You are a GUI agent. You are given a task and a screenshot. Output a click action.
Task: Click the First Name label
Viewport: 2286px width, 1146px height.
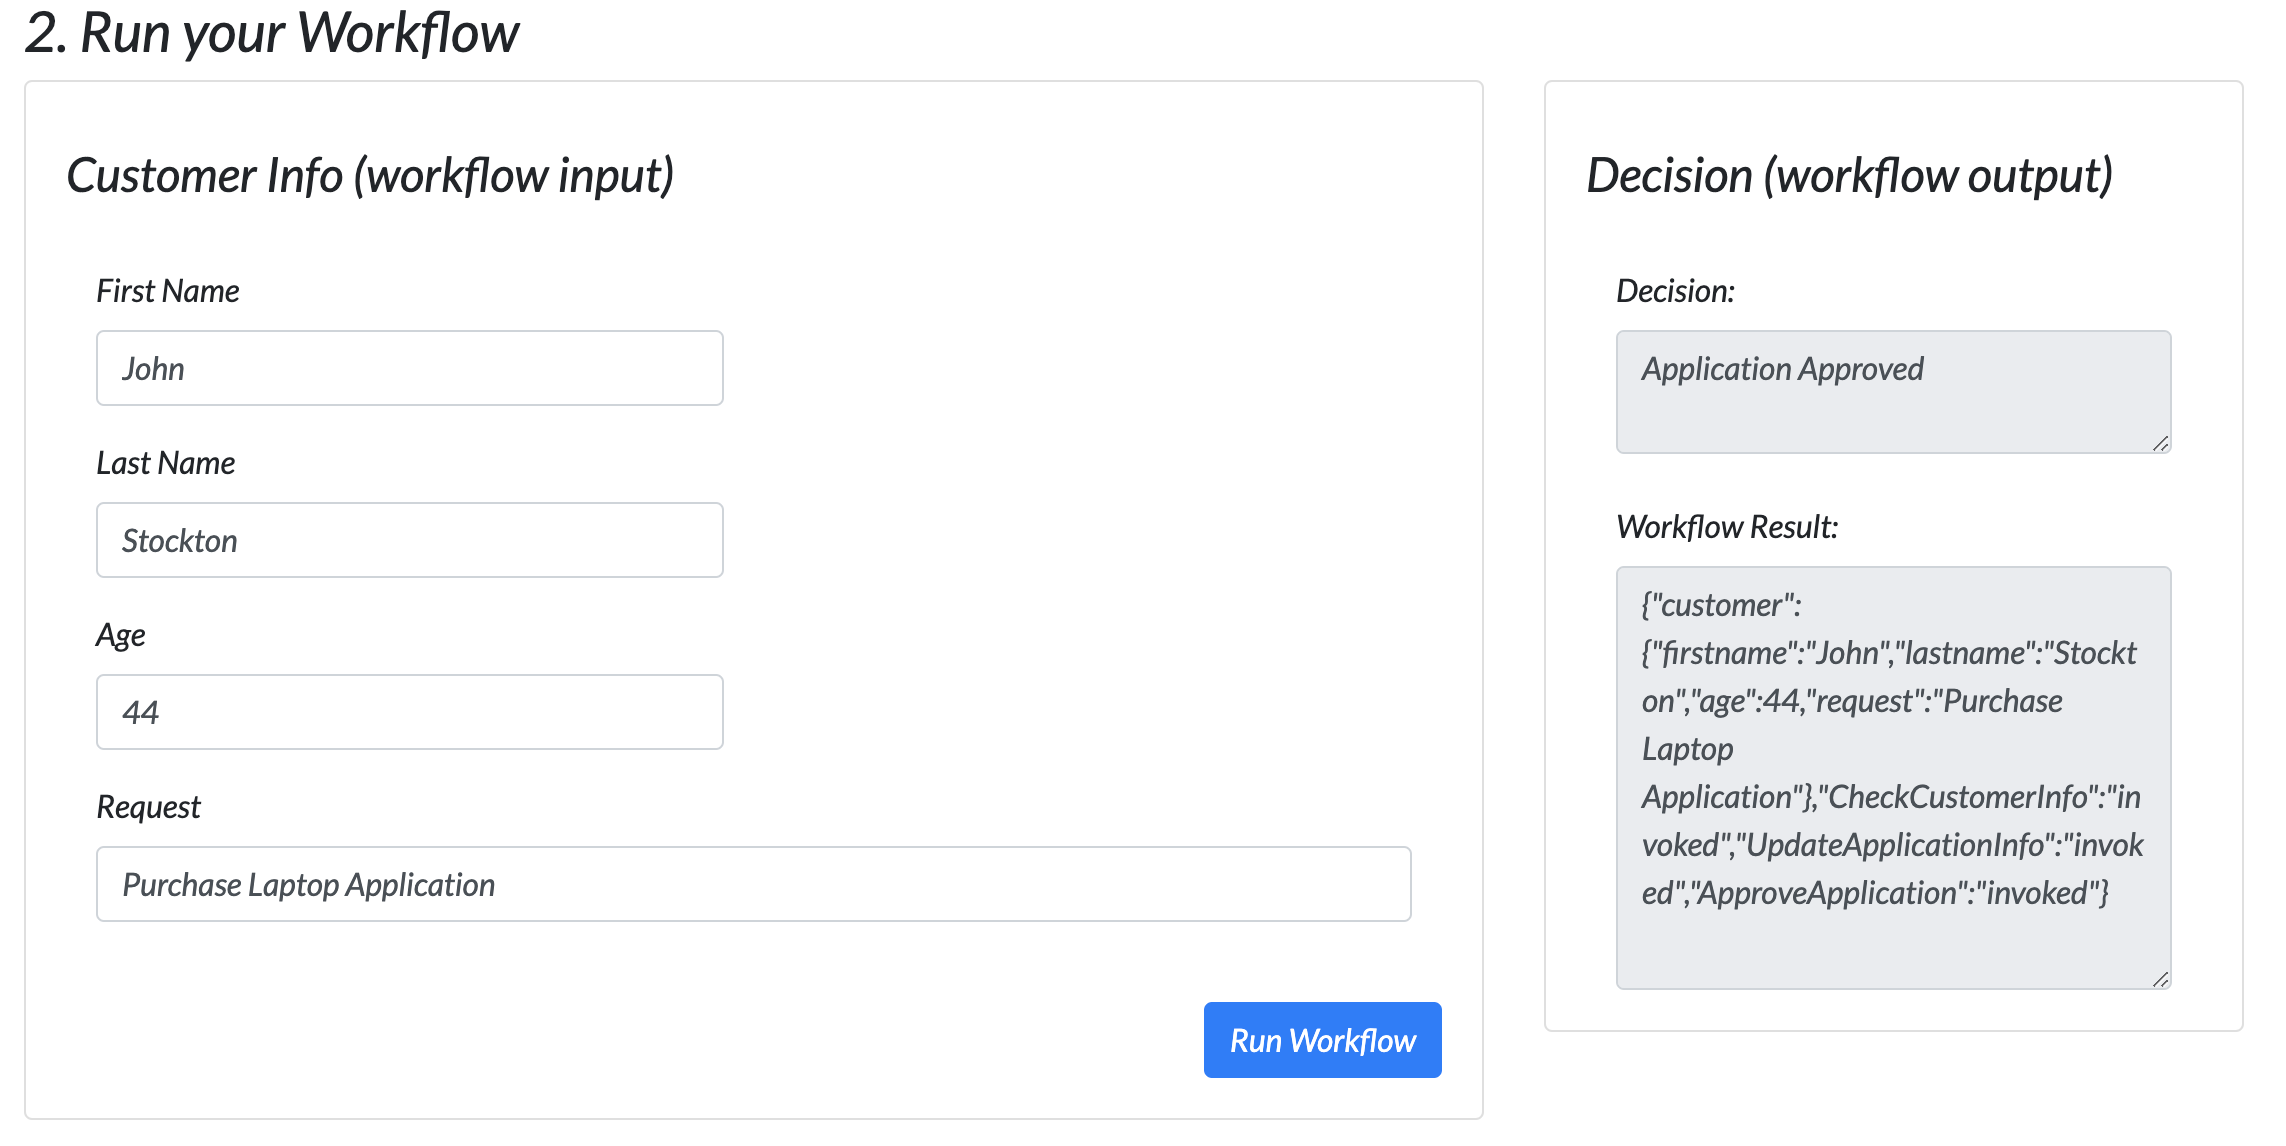[168, 291]
